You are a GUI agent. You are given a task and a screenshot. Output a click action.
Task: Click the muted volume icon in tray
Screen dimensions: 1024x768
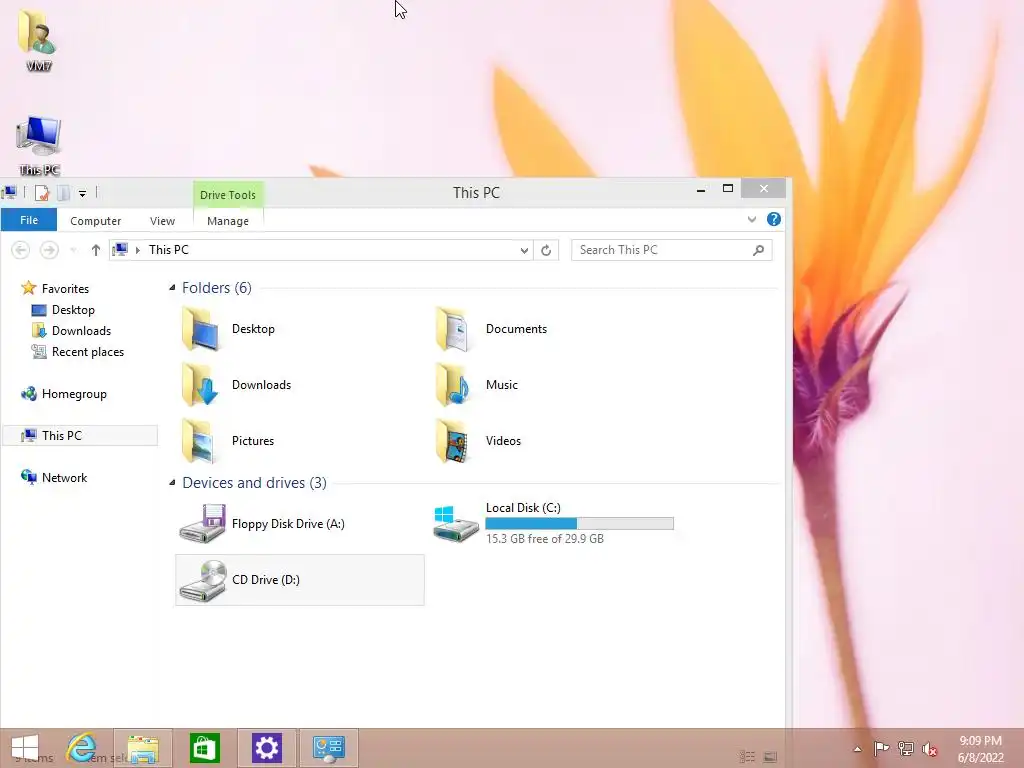[x=930, y=748]
